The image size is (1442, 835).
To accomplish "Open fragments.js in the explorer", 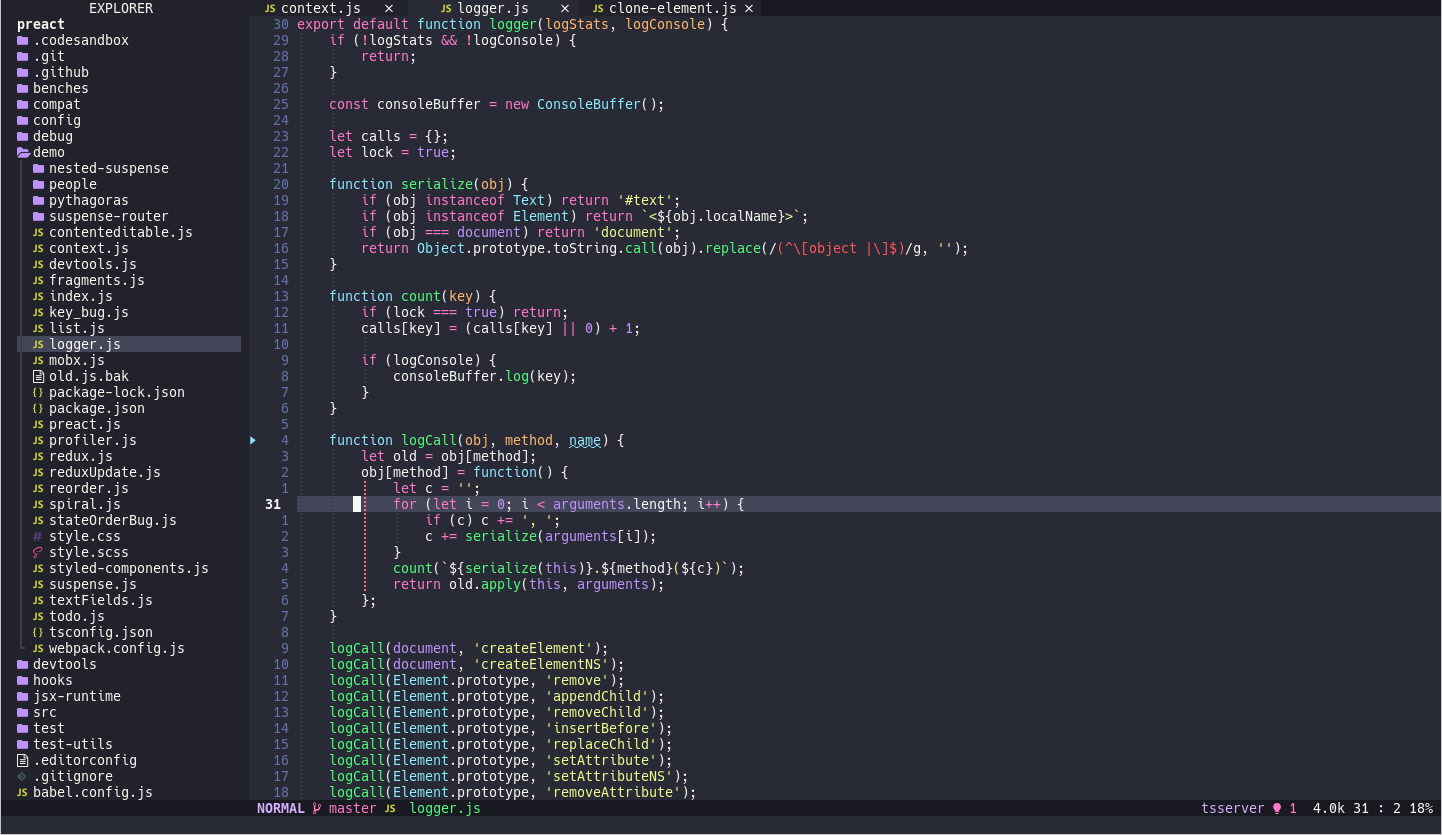I will coord(97,280).
